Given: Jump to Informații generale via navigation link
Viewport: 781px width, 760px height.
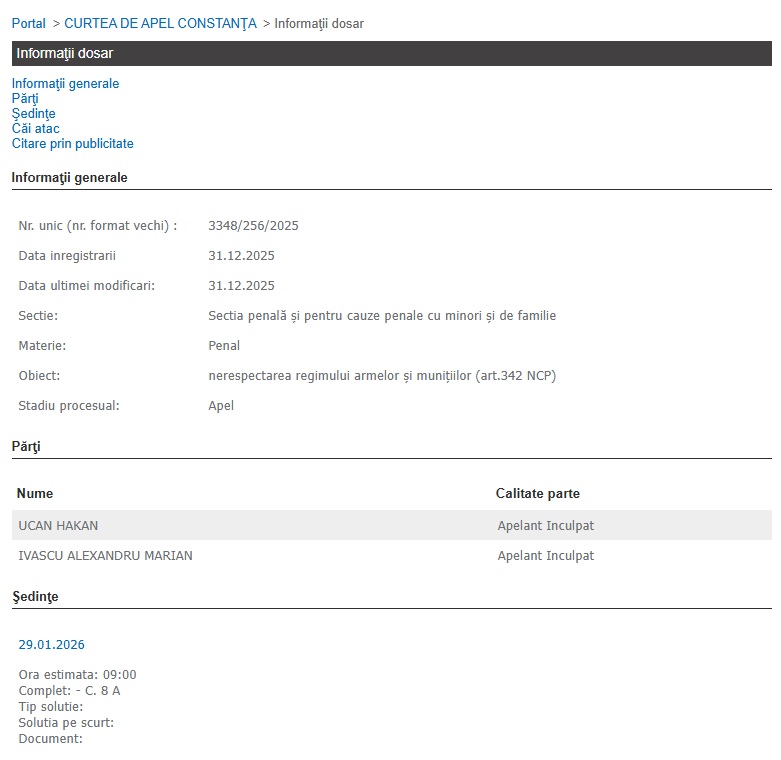Looking at the screenshot, I should [65, 84].
